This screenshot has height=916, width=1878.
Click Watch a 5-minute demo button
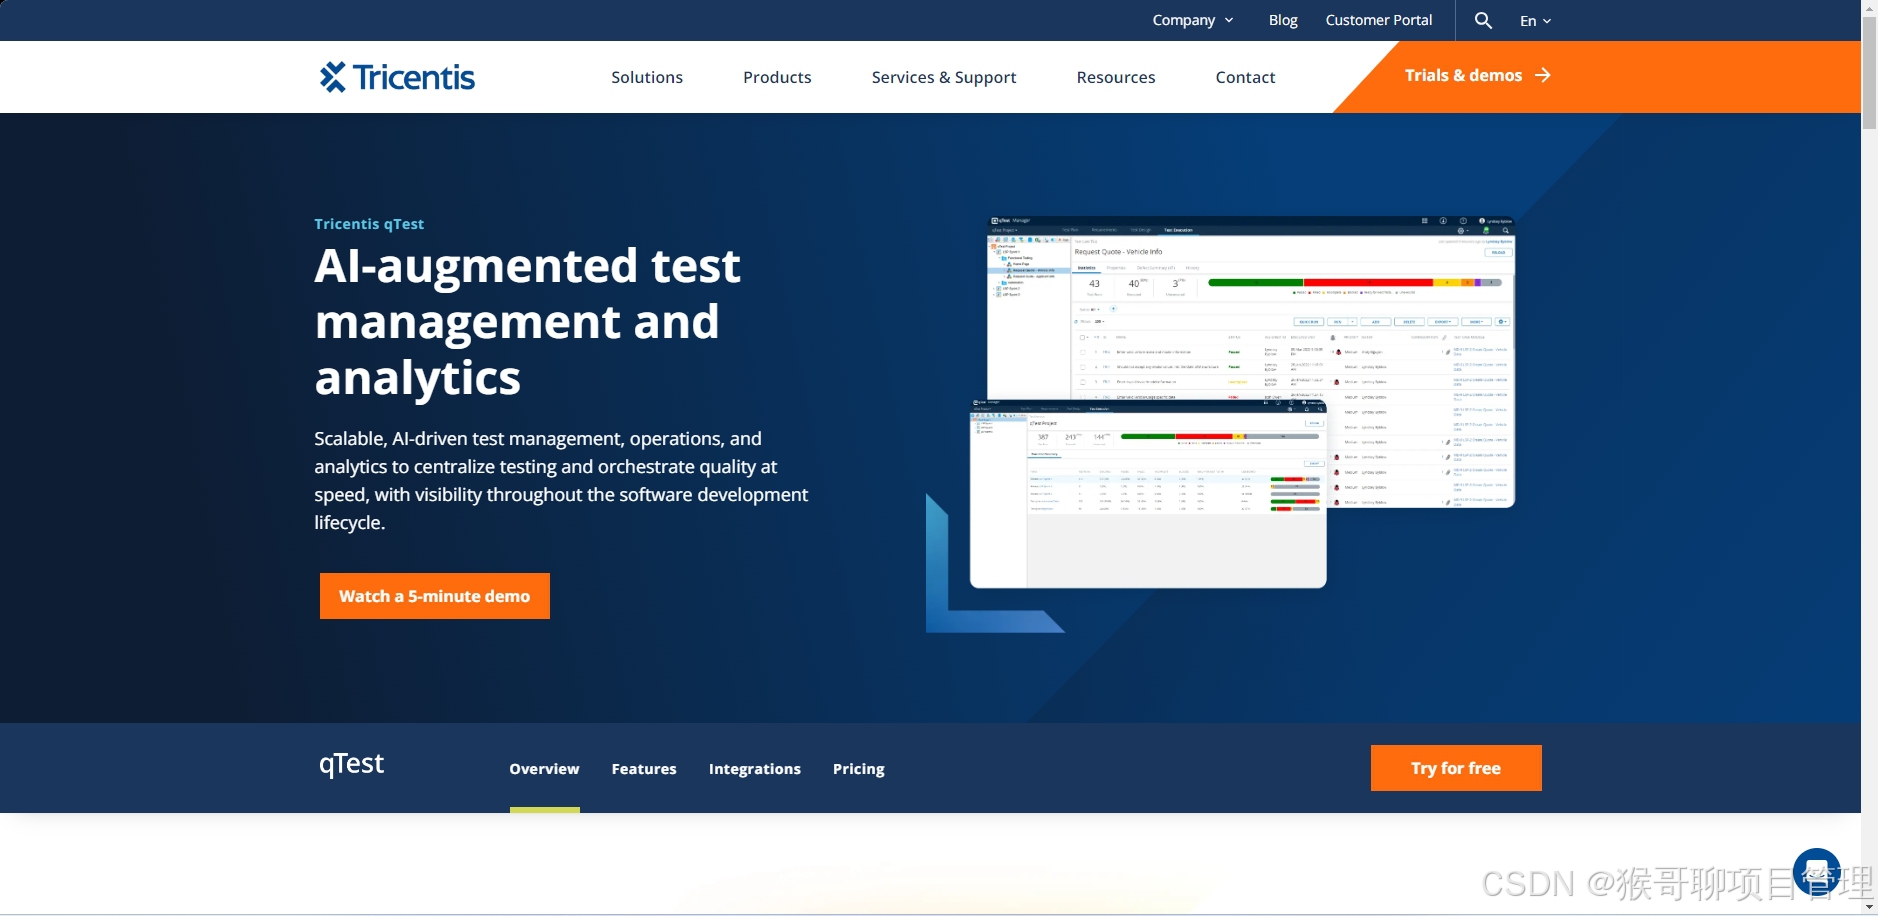click(x=435, y=596)
